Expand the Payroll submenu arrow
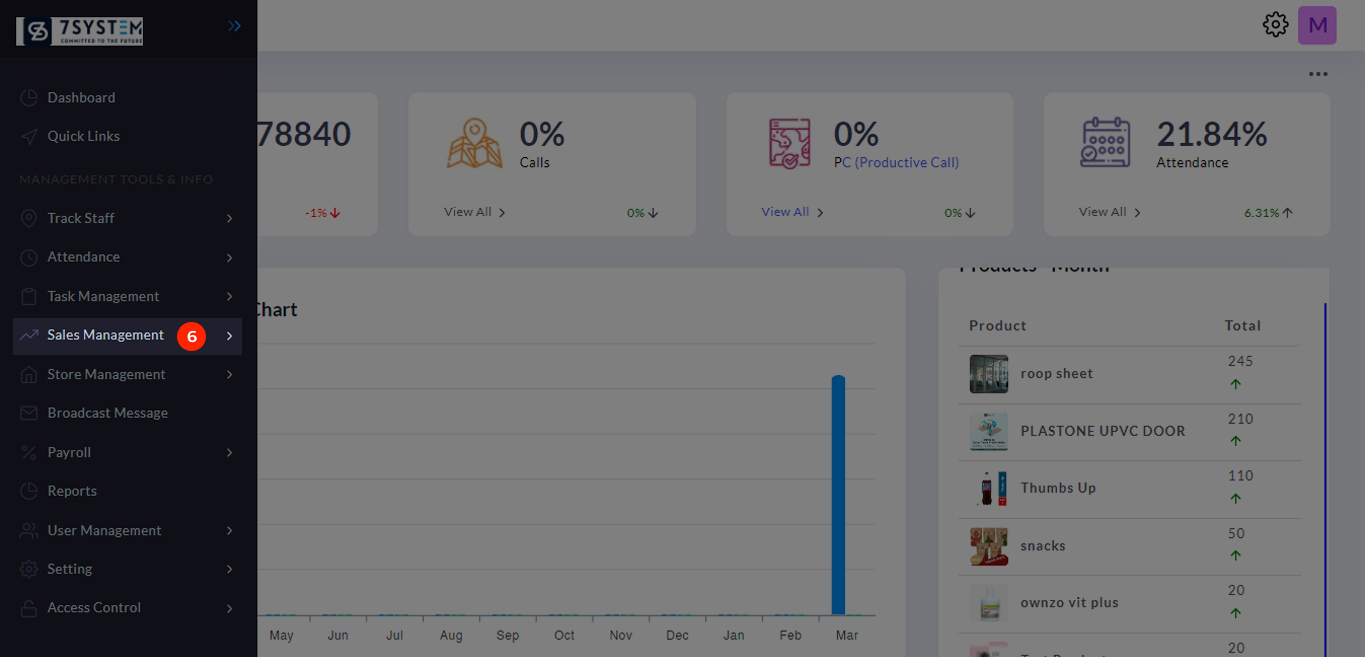The height and width of the screenshot is (657, 1365). (229, 453)
